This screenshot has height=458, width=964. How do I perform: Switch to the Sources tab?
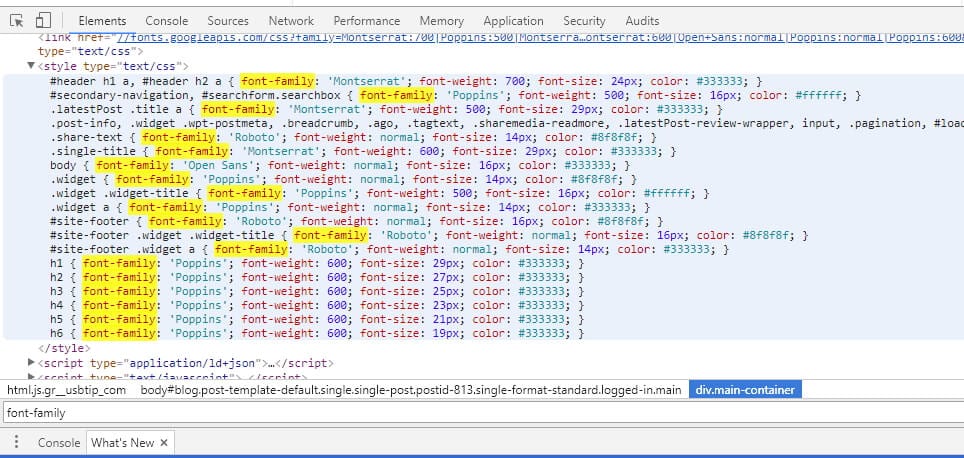(227, 21)
